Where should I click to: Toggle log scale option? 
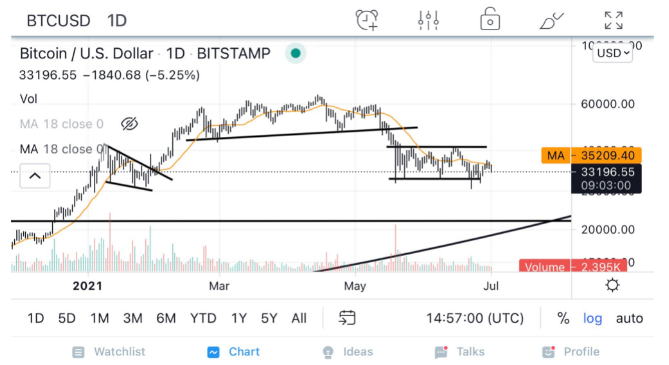[592, 318]
